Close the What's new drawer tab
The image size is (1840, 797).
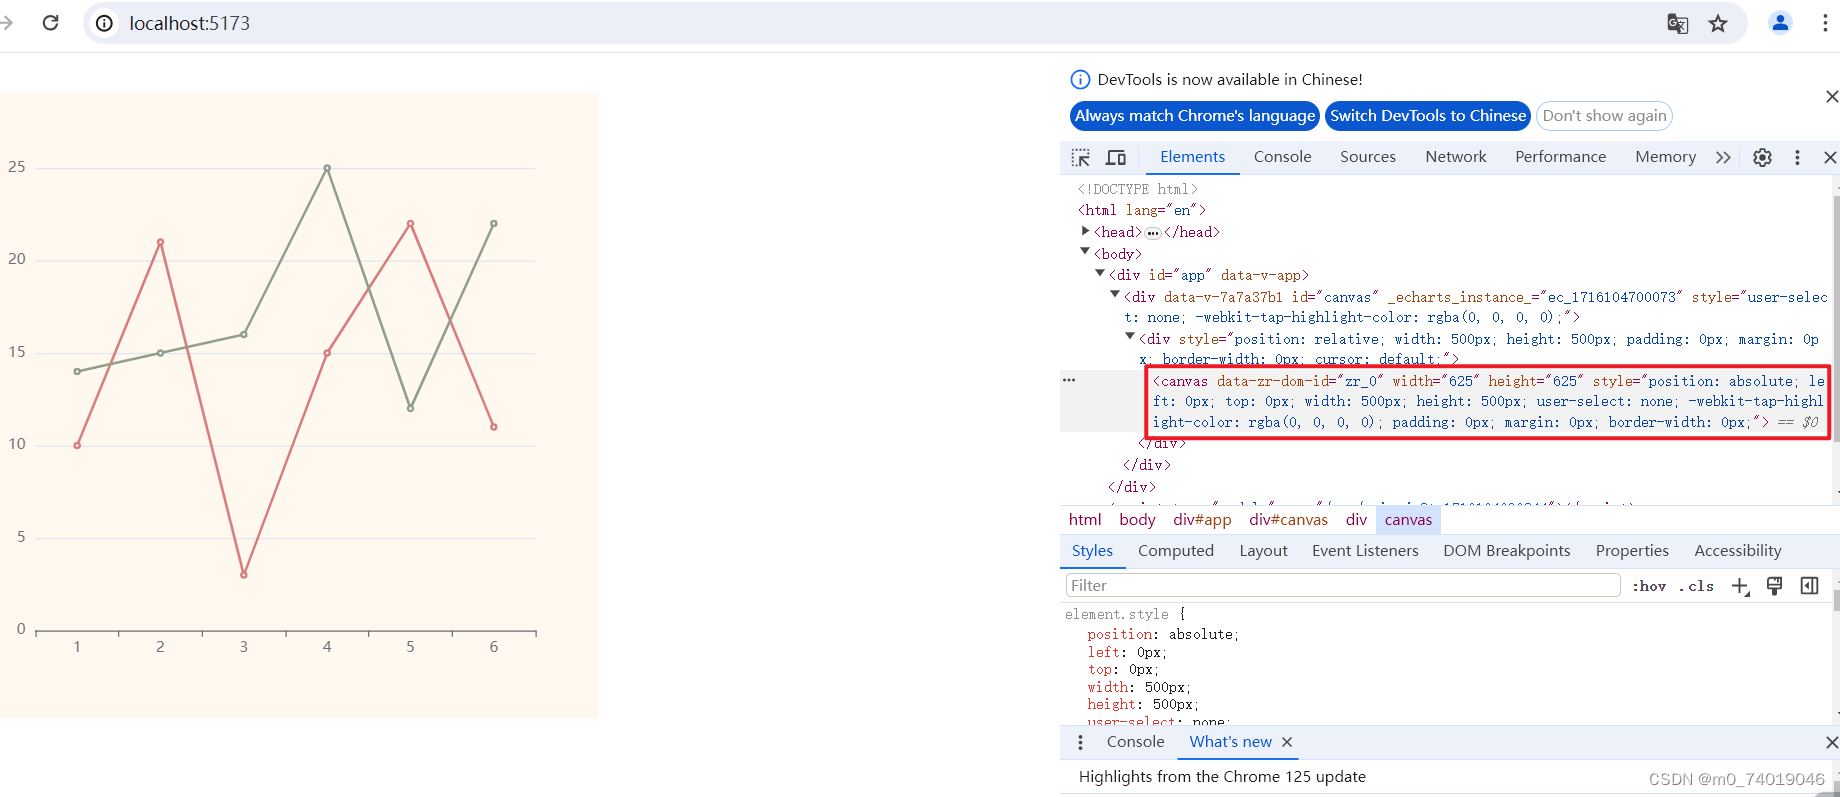[1287, 742]
